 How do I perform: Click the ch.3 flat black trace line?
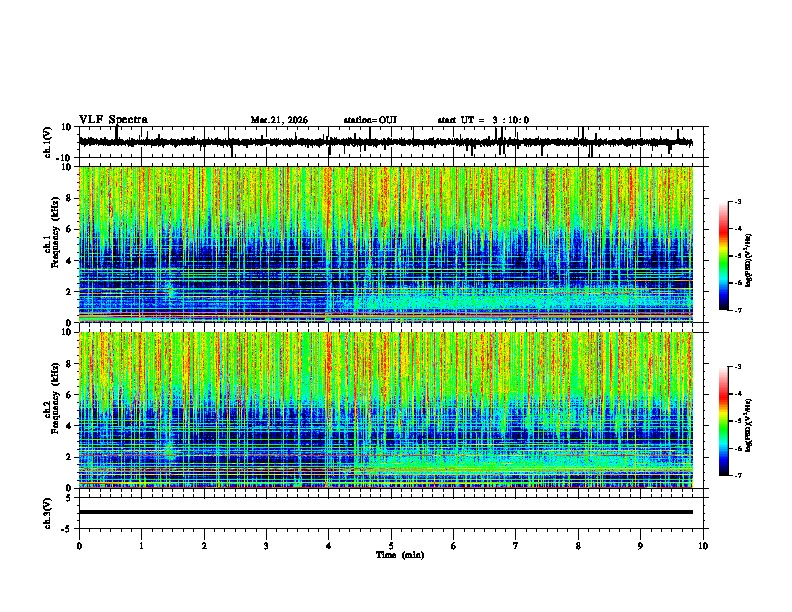pyautogui.click(x=386, y=512)
